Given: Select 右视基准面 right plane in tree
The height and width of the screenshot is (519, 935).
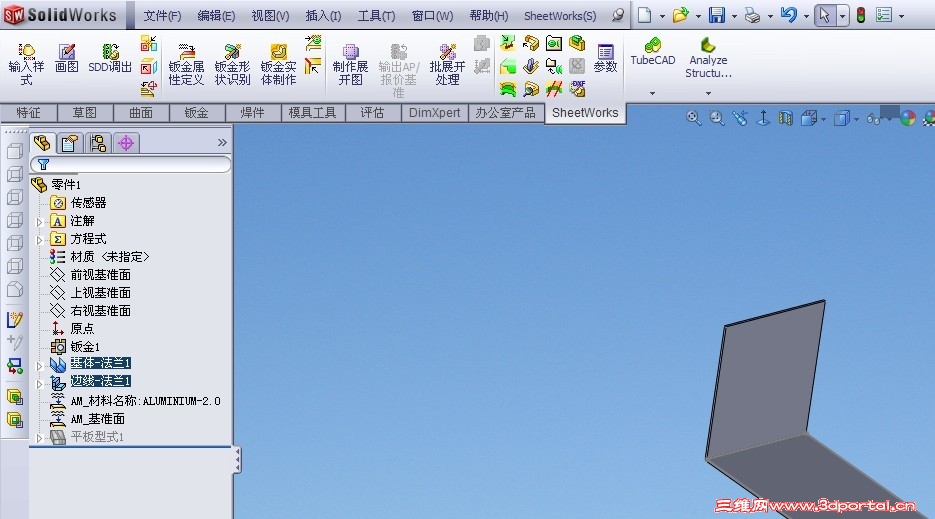Looking at the screenshot, I should coord(100,311).
